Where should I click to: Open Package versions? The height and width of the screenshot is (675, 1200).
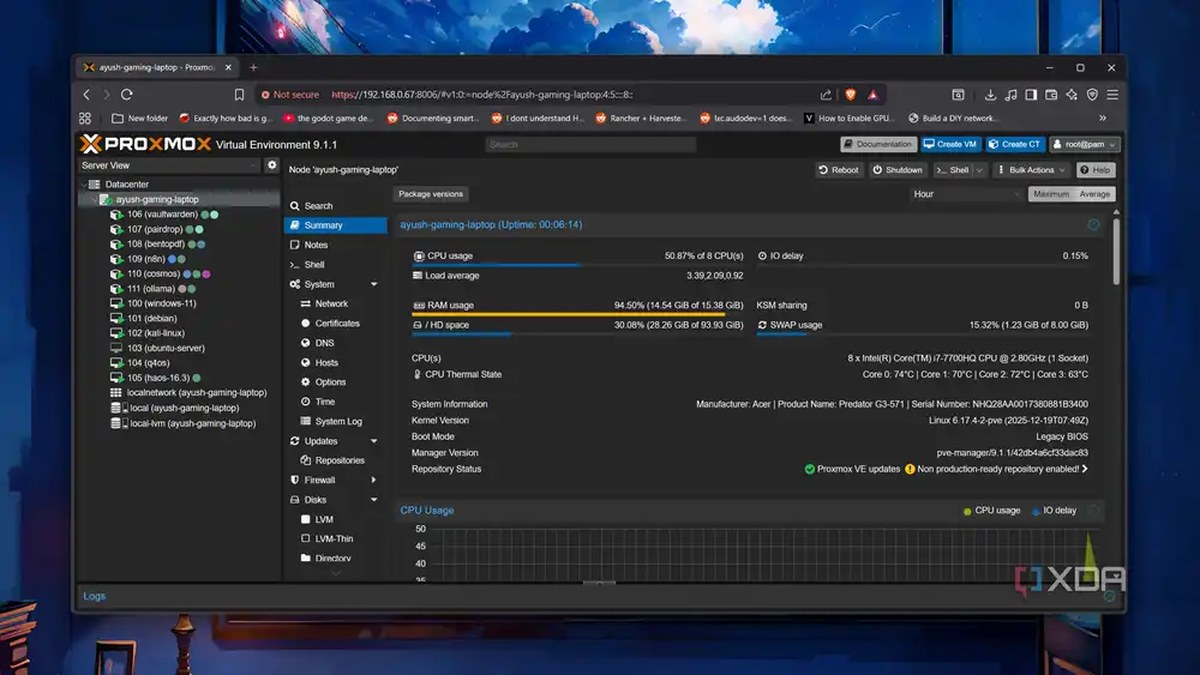(430, 194)
